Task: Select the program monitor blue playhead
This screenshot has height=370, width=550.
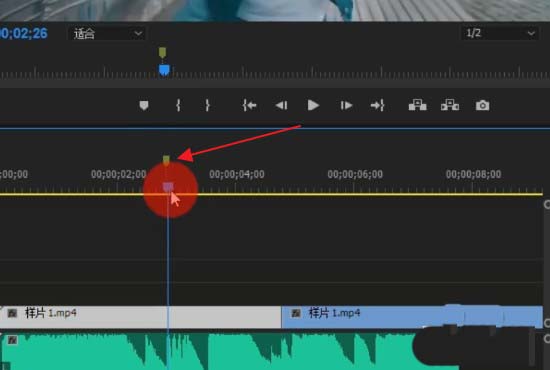Action: pyautogui.click(x=164, y=70)
